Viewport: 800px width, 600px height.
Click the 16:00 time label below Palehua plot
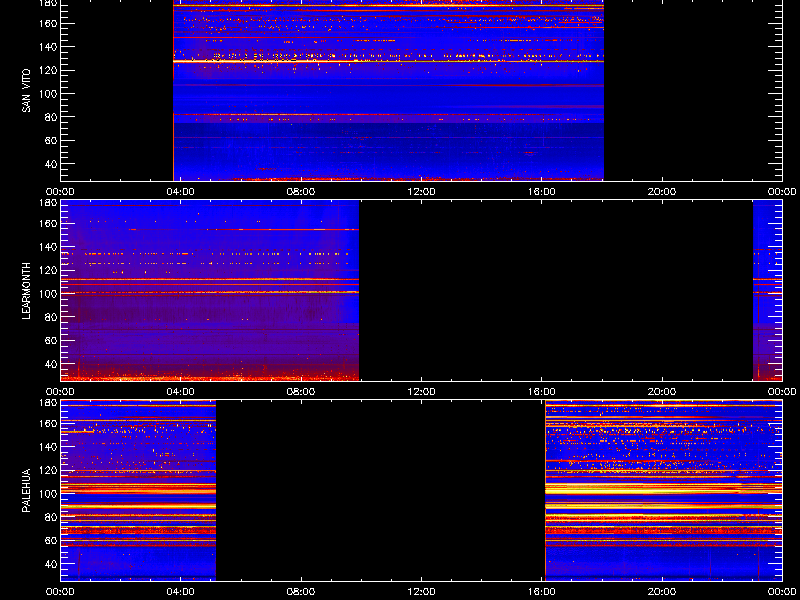542,592
